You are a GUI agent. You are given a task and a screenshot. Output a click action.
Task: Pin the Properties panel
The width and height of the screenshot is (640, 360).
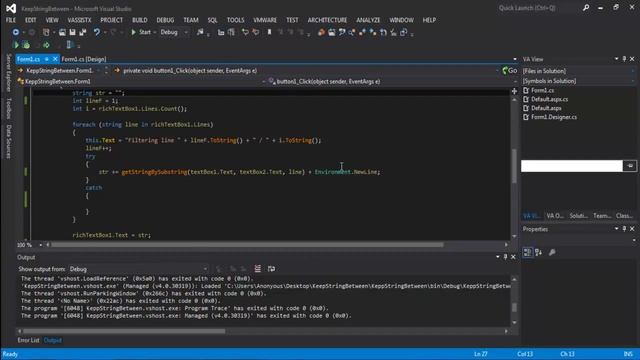tap(624, 229)
